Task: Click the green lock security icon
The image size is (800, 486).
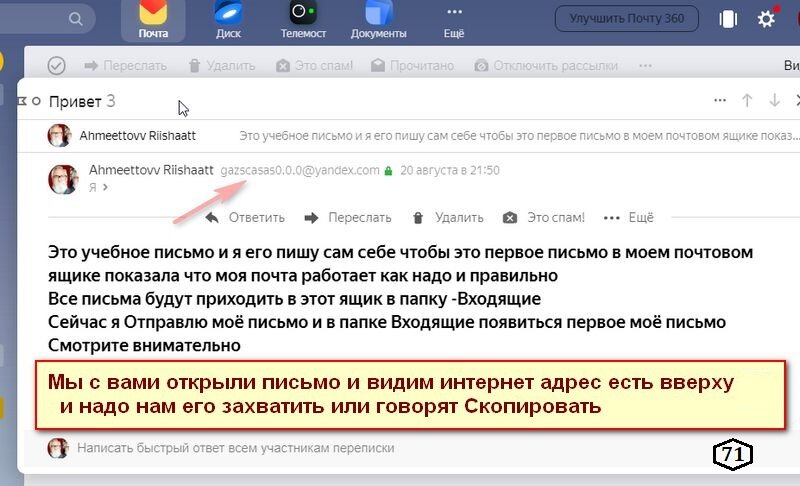Action: click(388, 171)
